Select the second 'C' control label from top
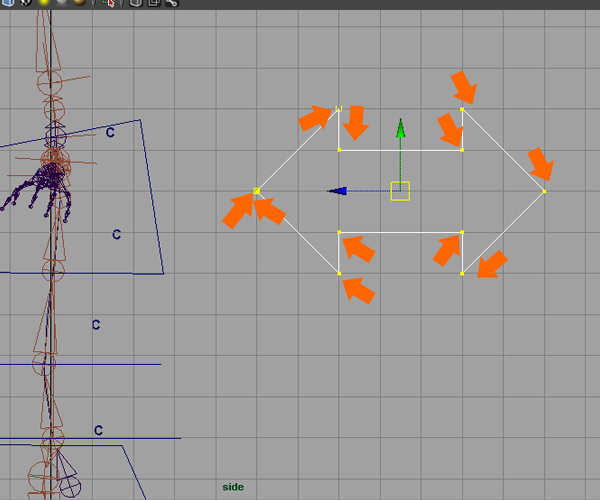 pos(117,235)
